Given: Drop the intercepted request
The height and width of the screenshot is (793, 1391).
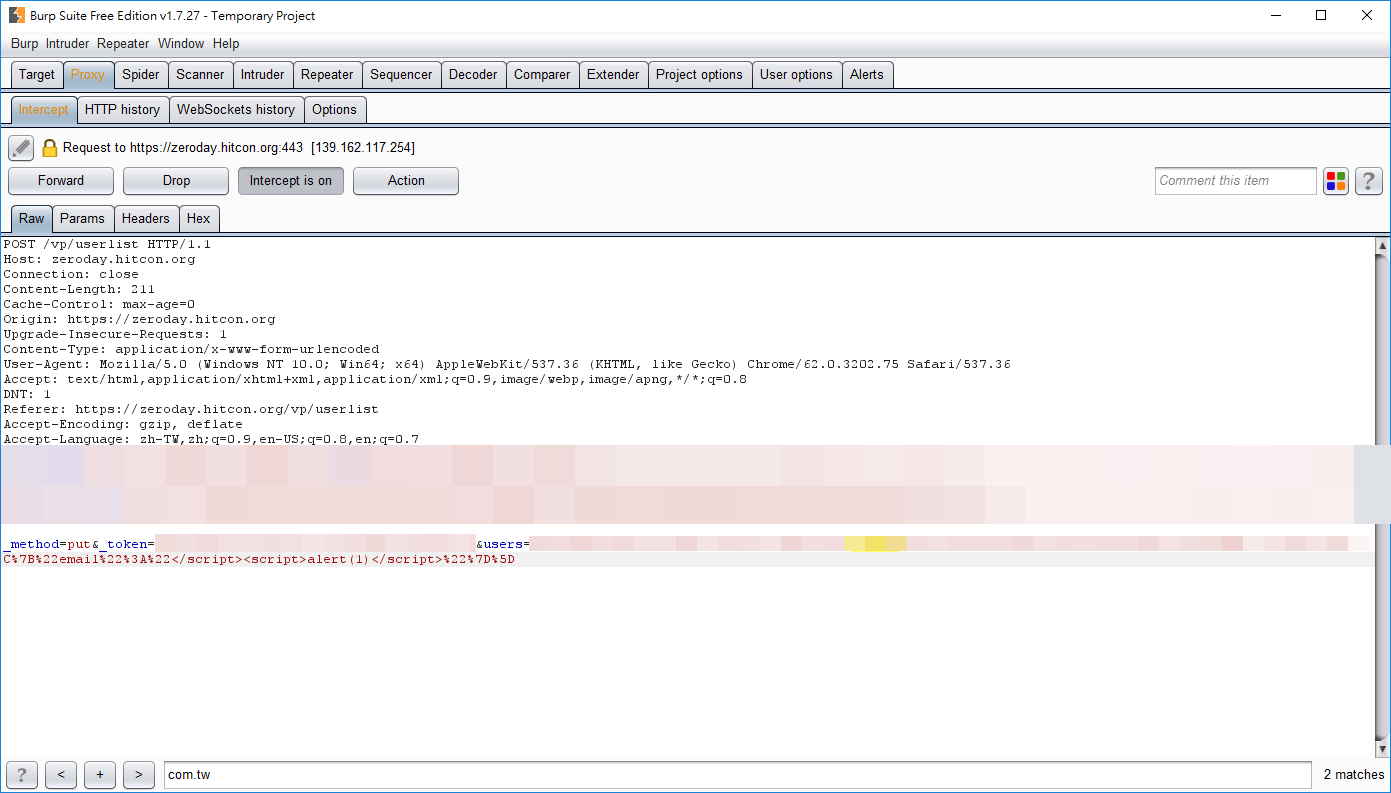Looking at the screenshot, I should [x=176, y=181].
